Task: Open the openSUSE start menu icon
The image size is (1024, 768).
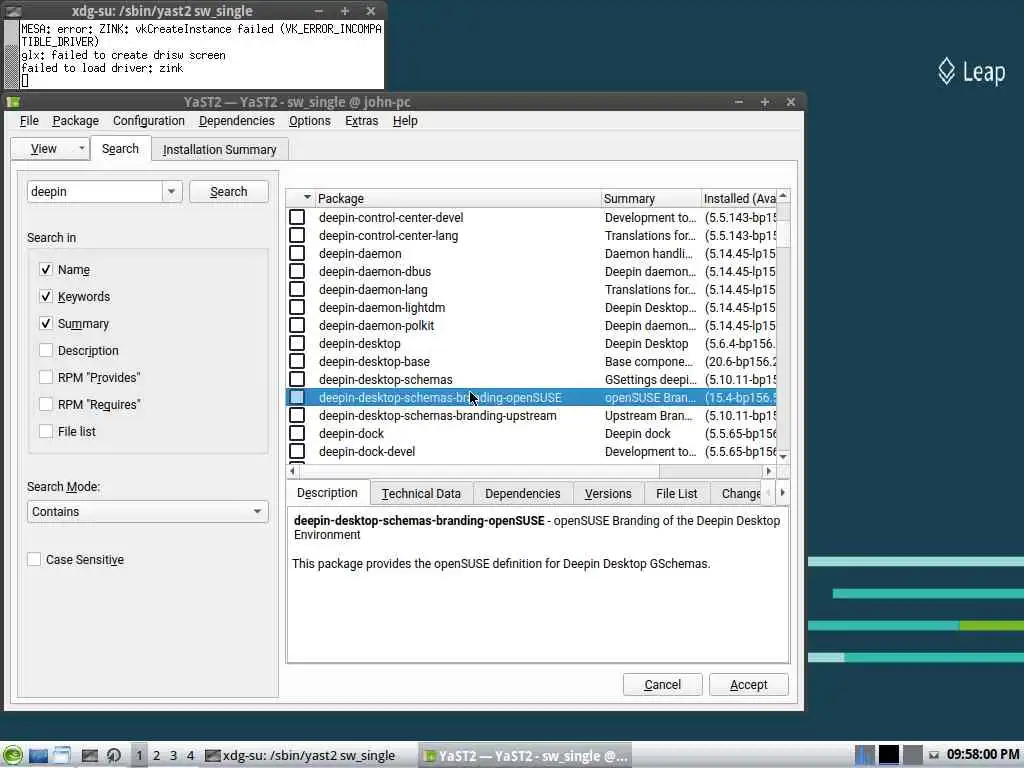Action: (12, 756)
